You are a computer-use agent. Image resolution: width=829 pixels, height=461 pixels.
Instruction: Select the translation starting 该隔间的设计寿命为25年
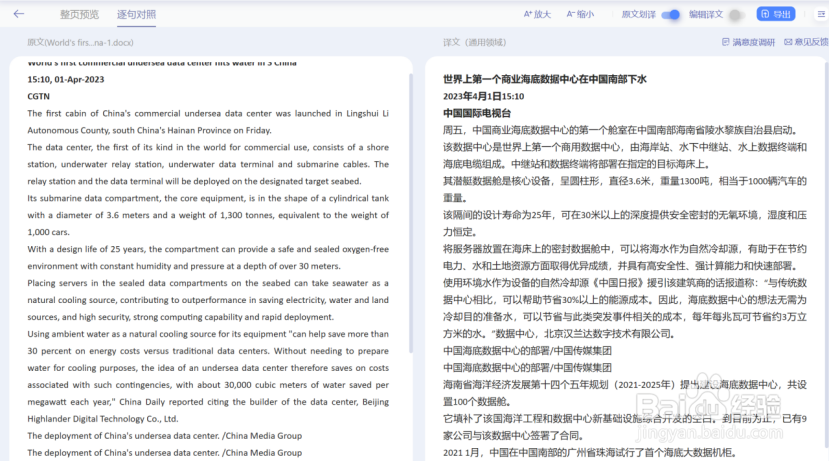click(625, 223)
